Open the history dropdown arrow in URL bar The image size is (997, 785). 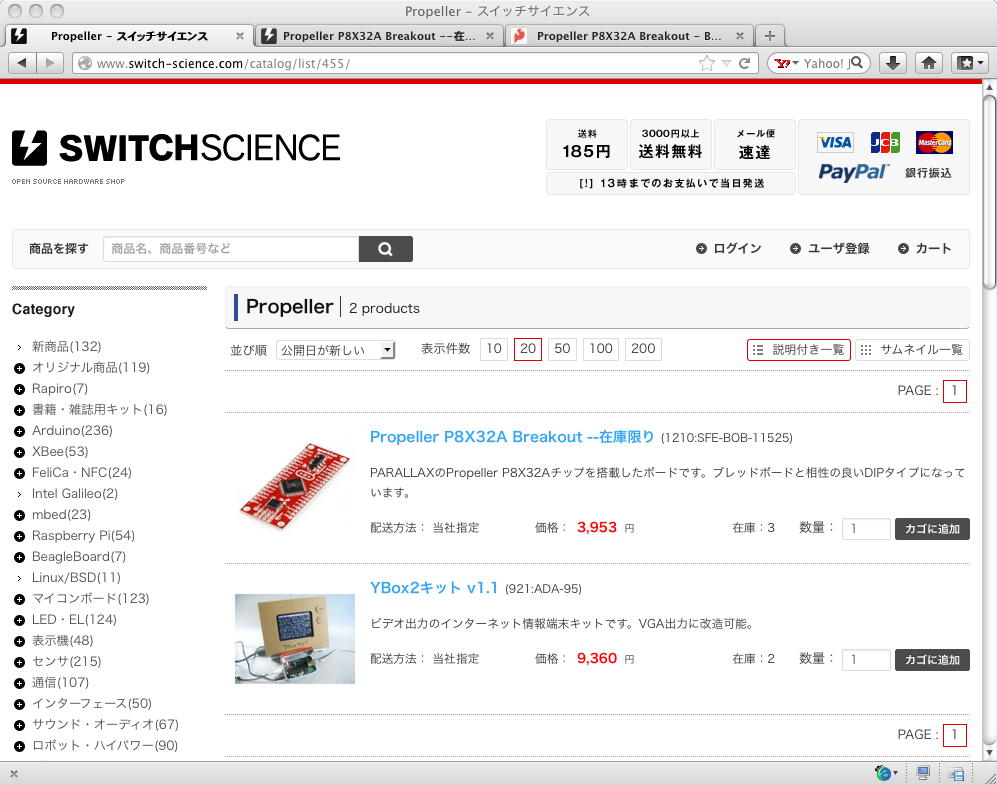coord(726,63)
